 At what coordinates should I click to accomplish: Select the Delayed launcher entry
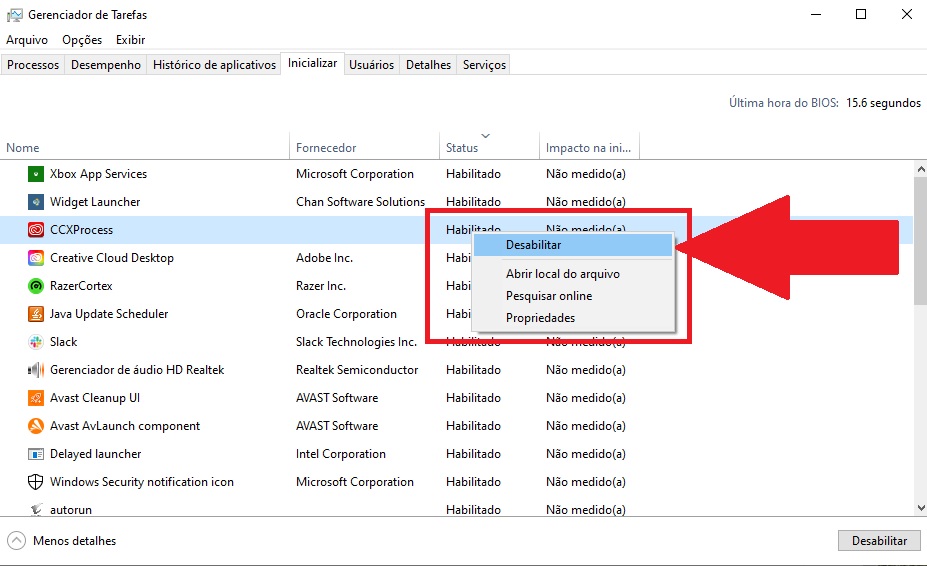click(95, 454)
